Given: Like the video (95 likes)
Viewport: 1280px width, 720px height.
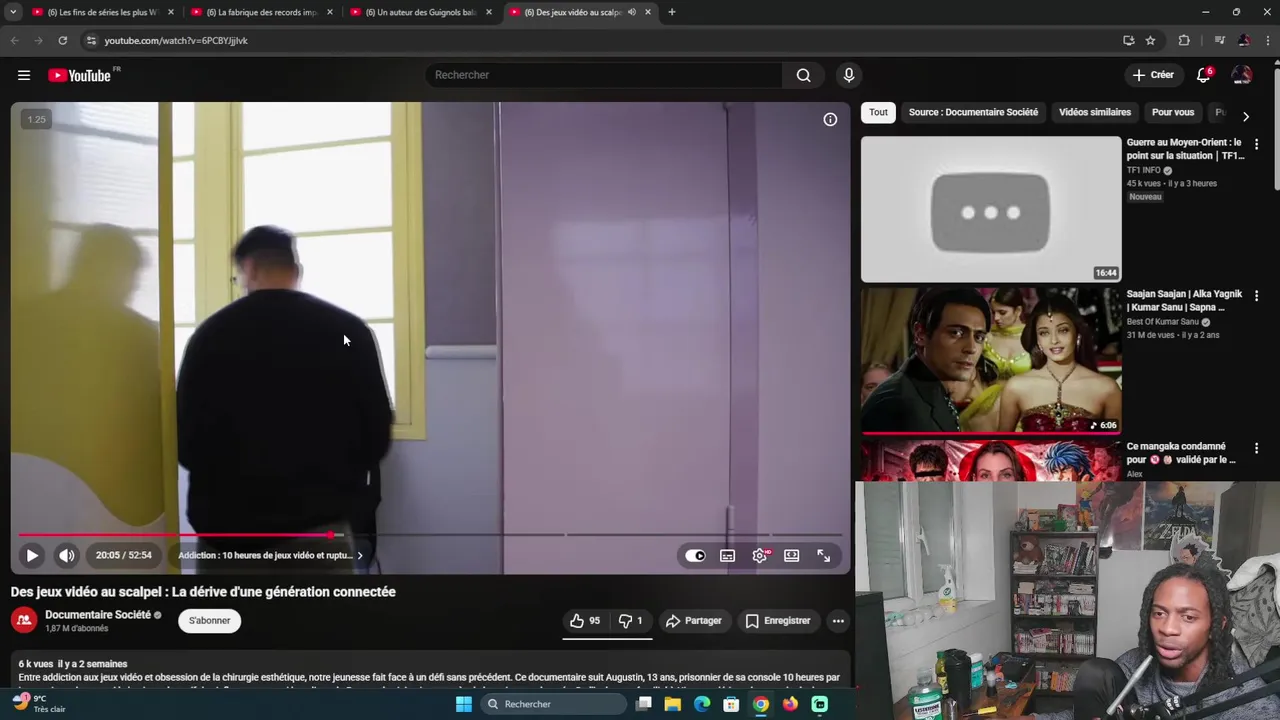Looking at the screenshot, I should pos(585,621).
